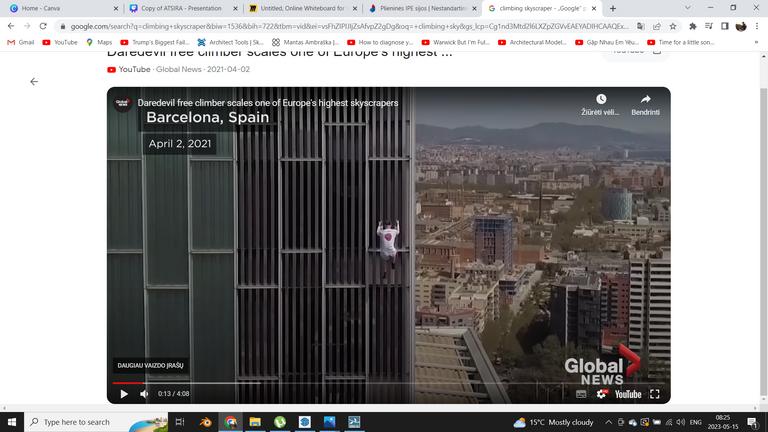
Task: Click the Chrome taskbar icon
Action: (x=230, y=422)
